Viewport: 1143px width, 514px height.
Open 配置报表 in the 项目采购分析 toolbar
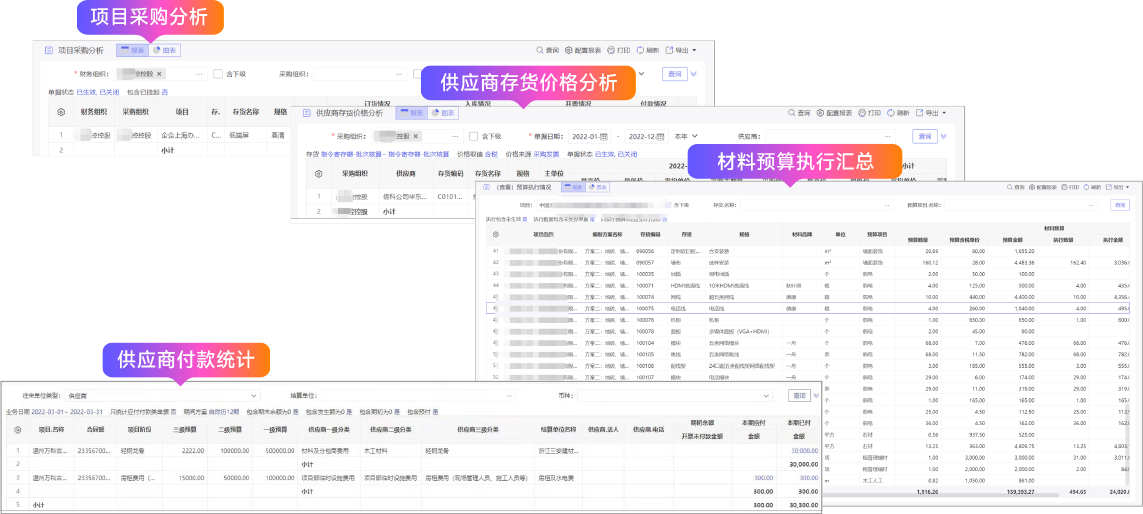(568, 50)
